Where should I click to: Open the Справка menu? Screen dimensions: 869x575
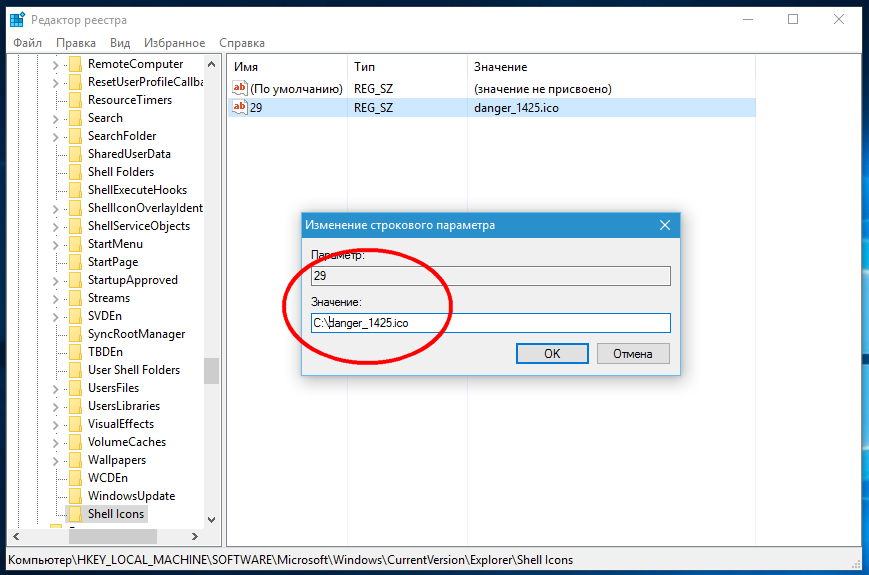pos(242,43)
